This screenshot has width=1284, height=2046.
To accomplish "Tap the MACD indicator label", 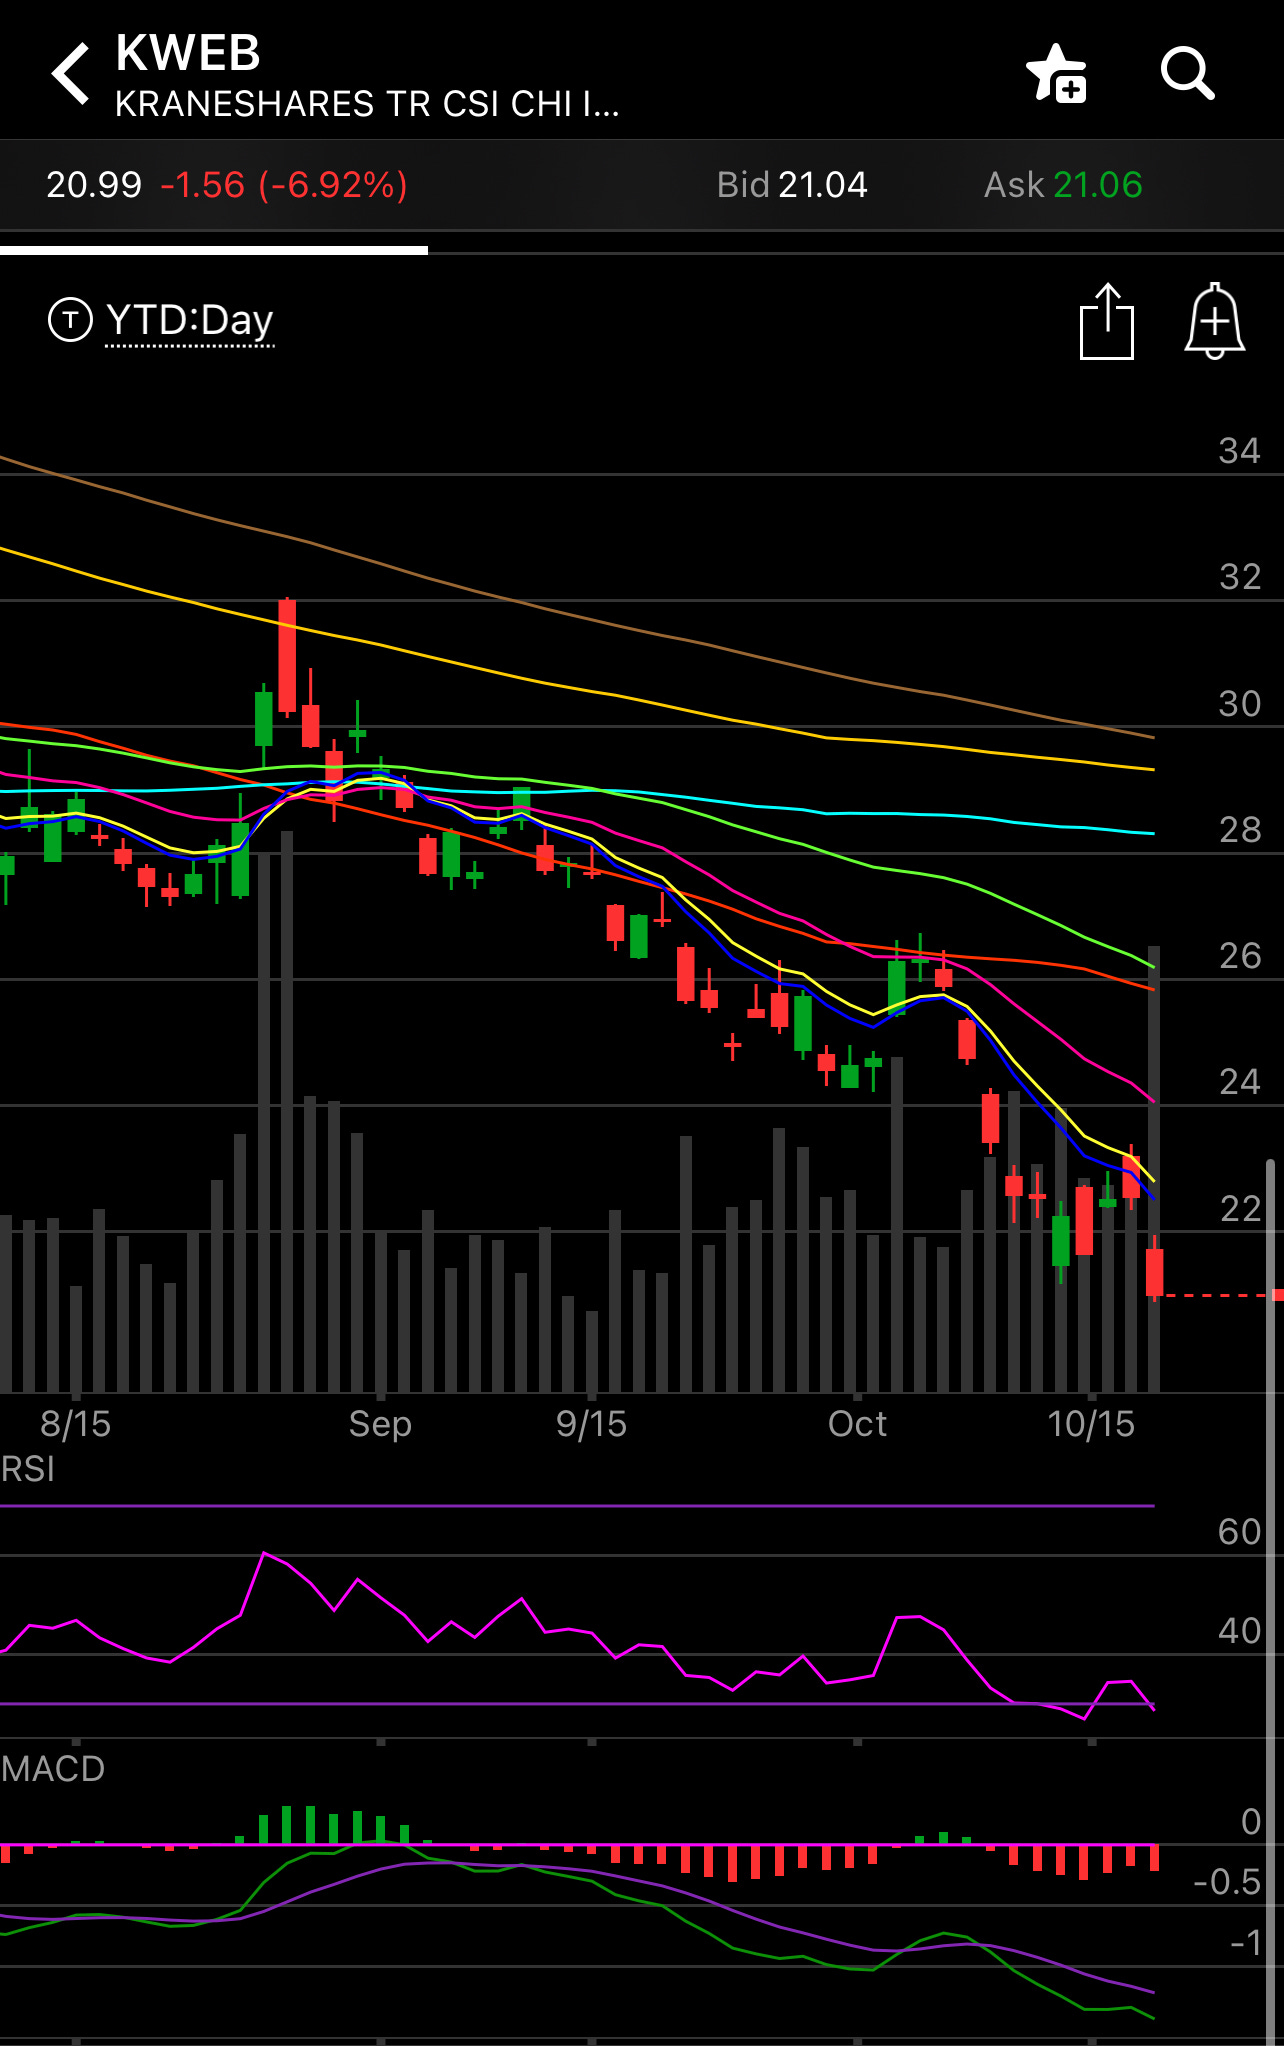I will pos(53,1769).
